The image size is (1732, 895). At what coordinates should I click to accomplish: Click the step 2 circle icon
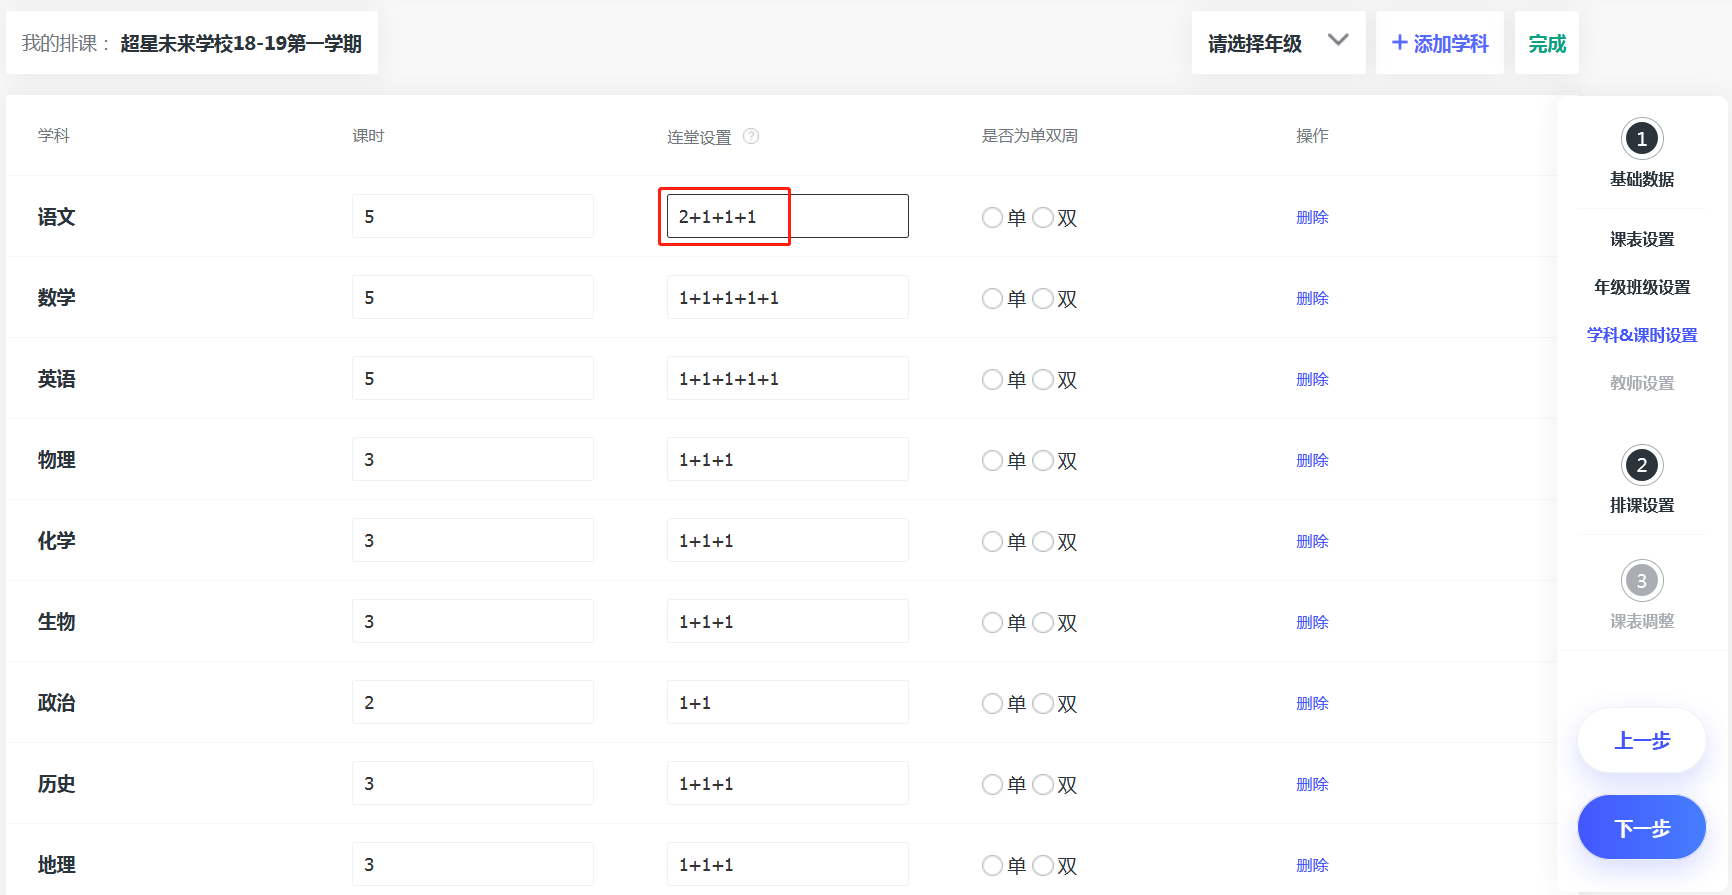tap(1641, 465)
